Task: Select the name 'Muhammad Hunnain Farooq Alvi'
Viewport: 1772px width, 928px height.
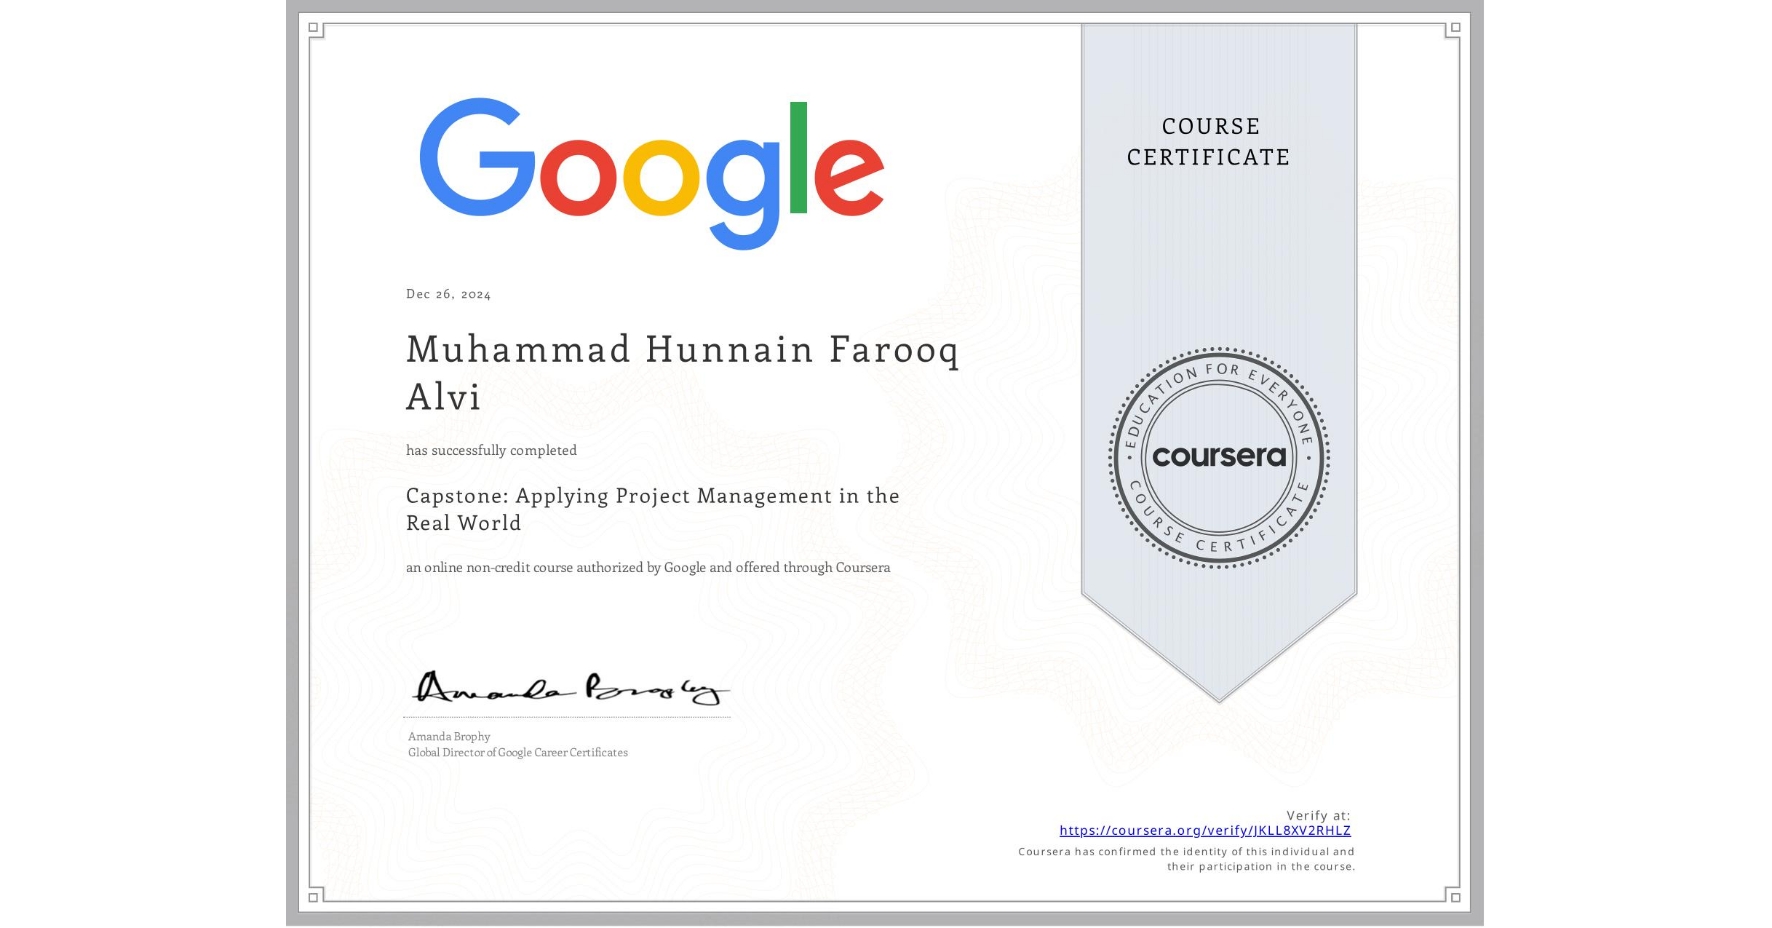Action: [x=682, y=373]
